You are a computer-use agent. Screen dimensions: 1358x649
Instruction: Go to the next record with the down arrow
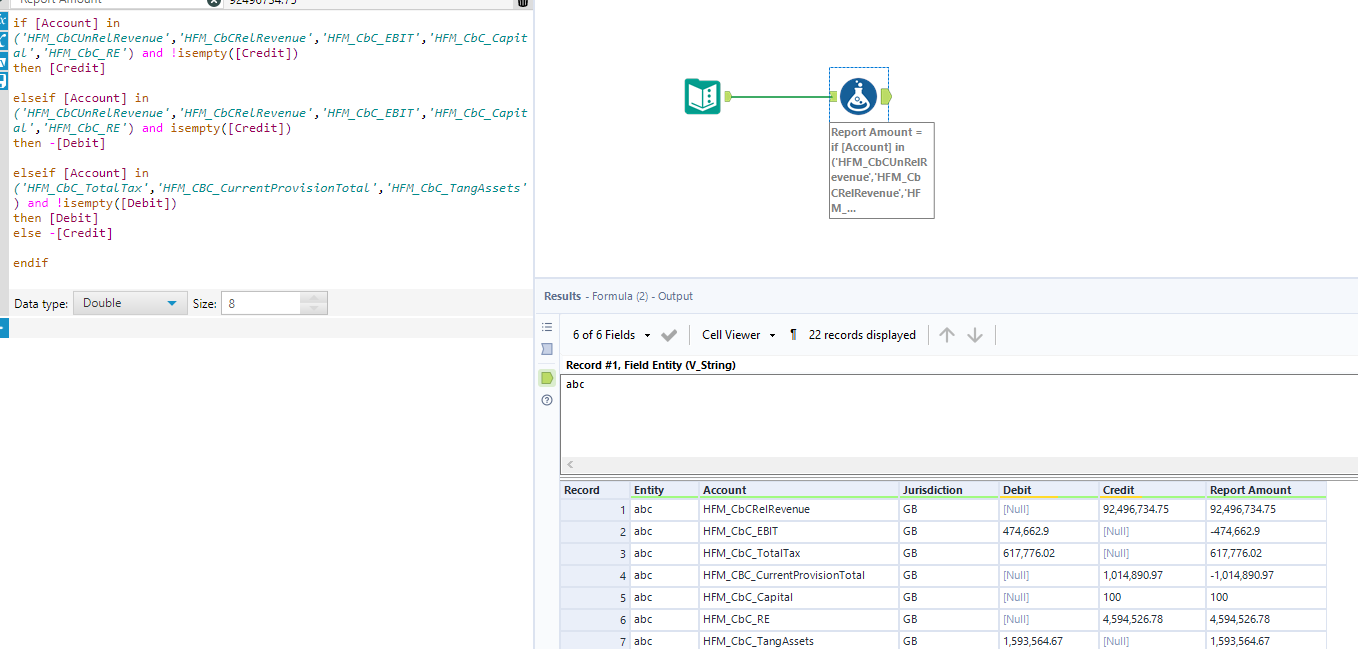coord(975,335)
